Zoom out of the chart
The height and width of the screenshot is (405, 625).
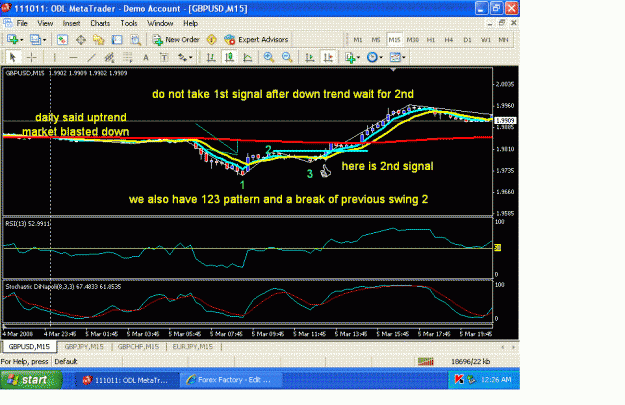coord(287,57)
